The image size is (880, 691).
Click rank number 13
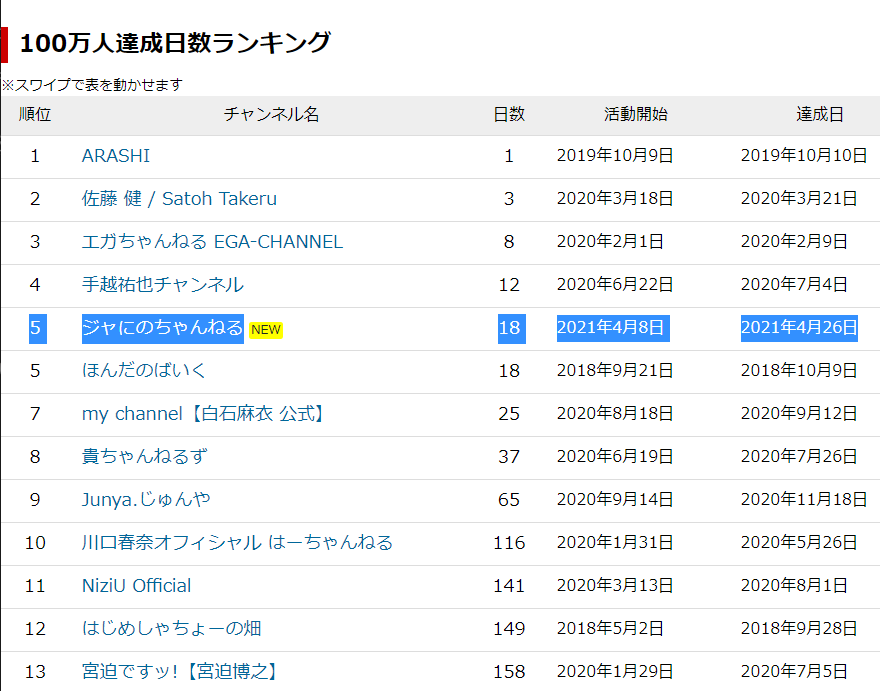tap(35, 672)
